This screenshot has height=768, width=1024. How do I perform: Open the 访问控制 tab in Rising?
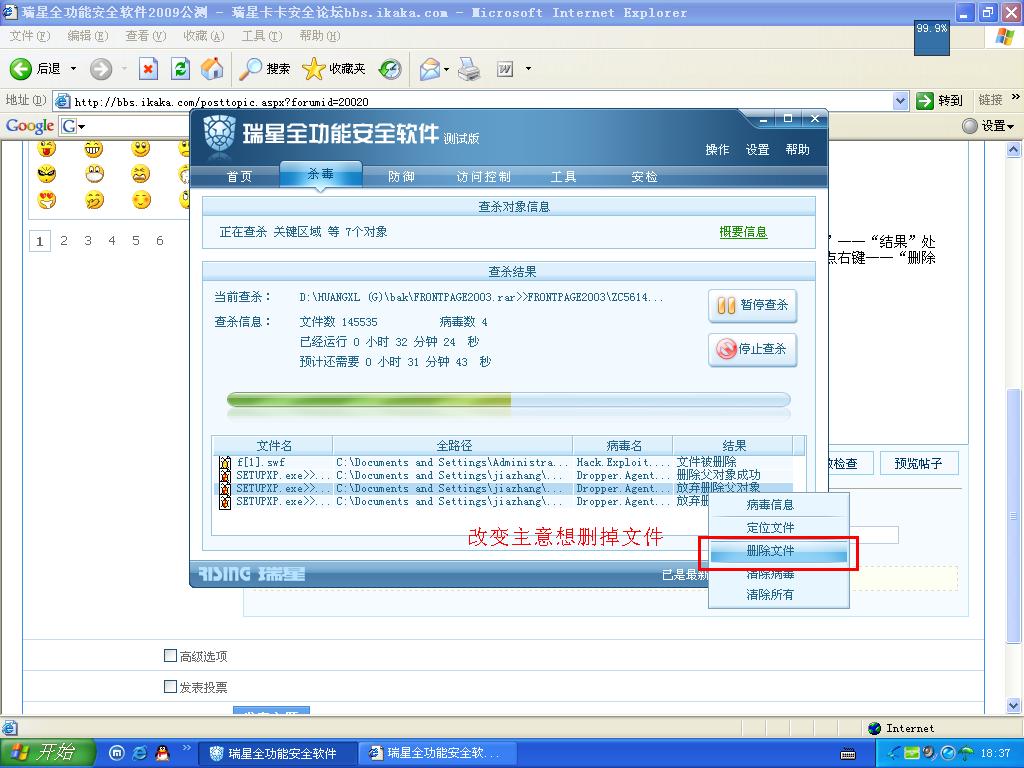[483, 177]
